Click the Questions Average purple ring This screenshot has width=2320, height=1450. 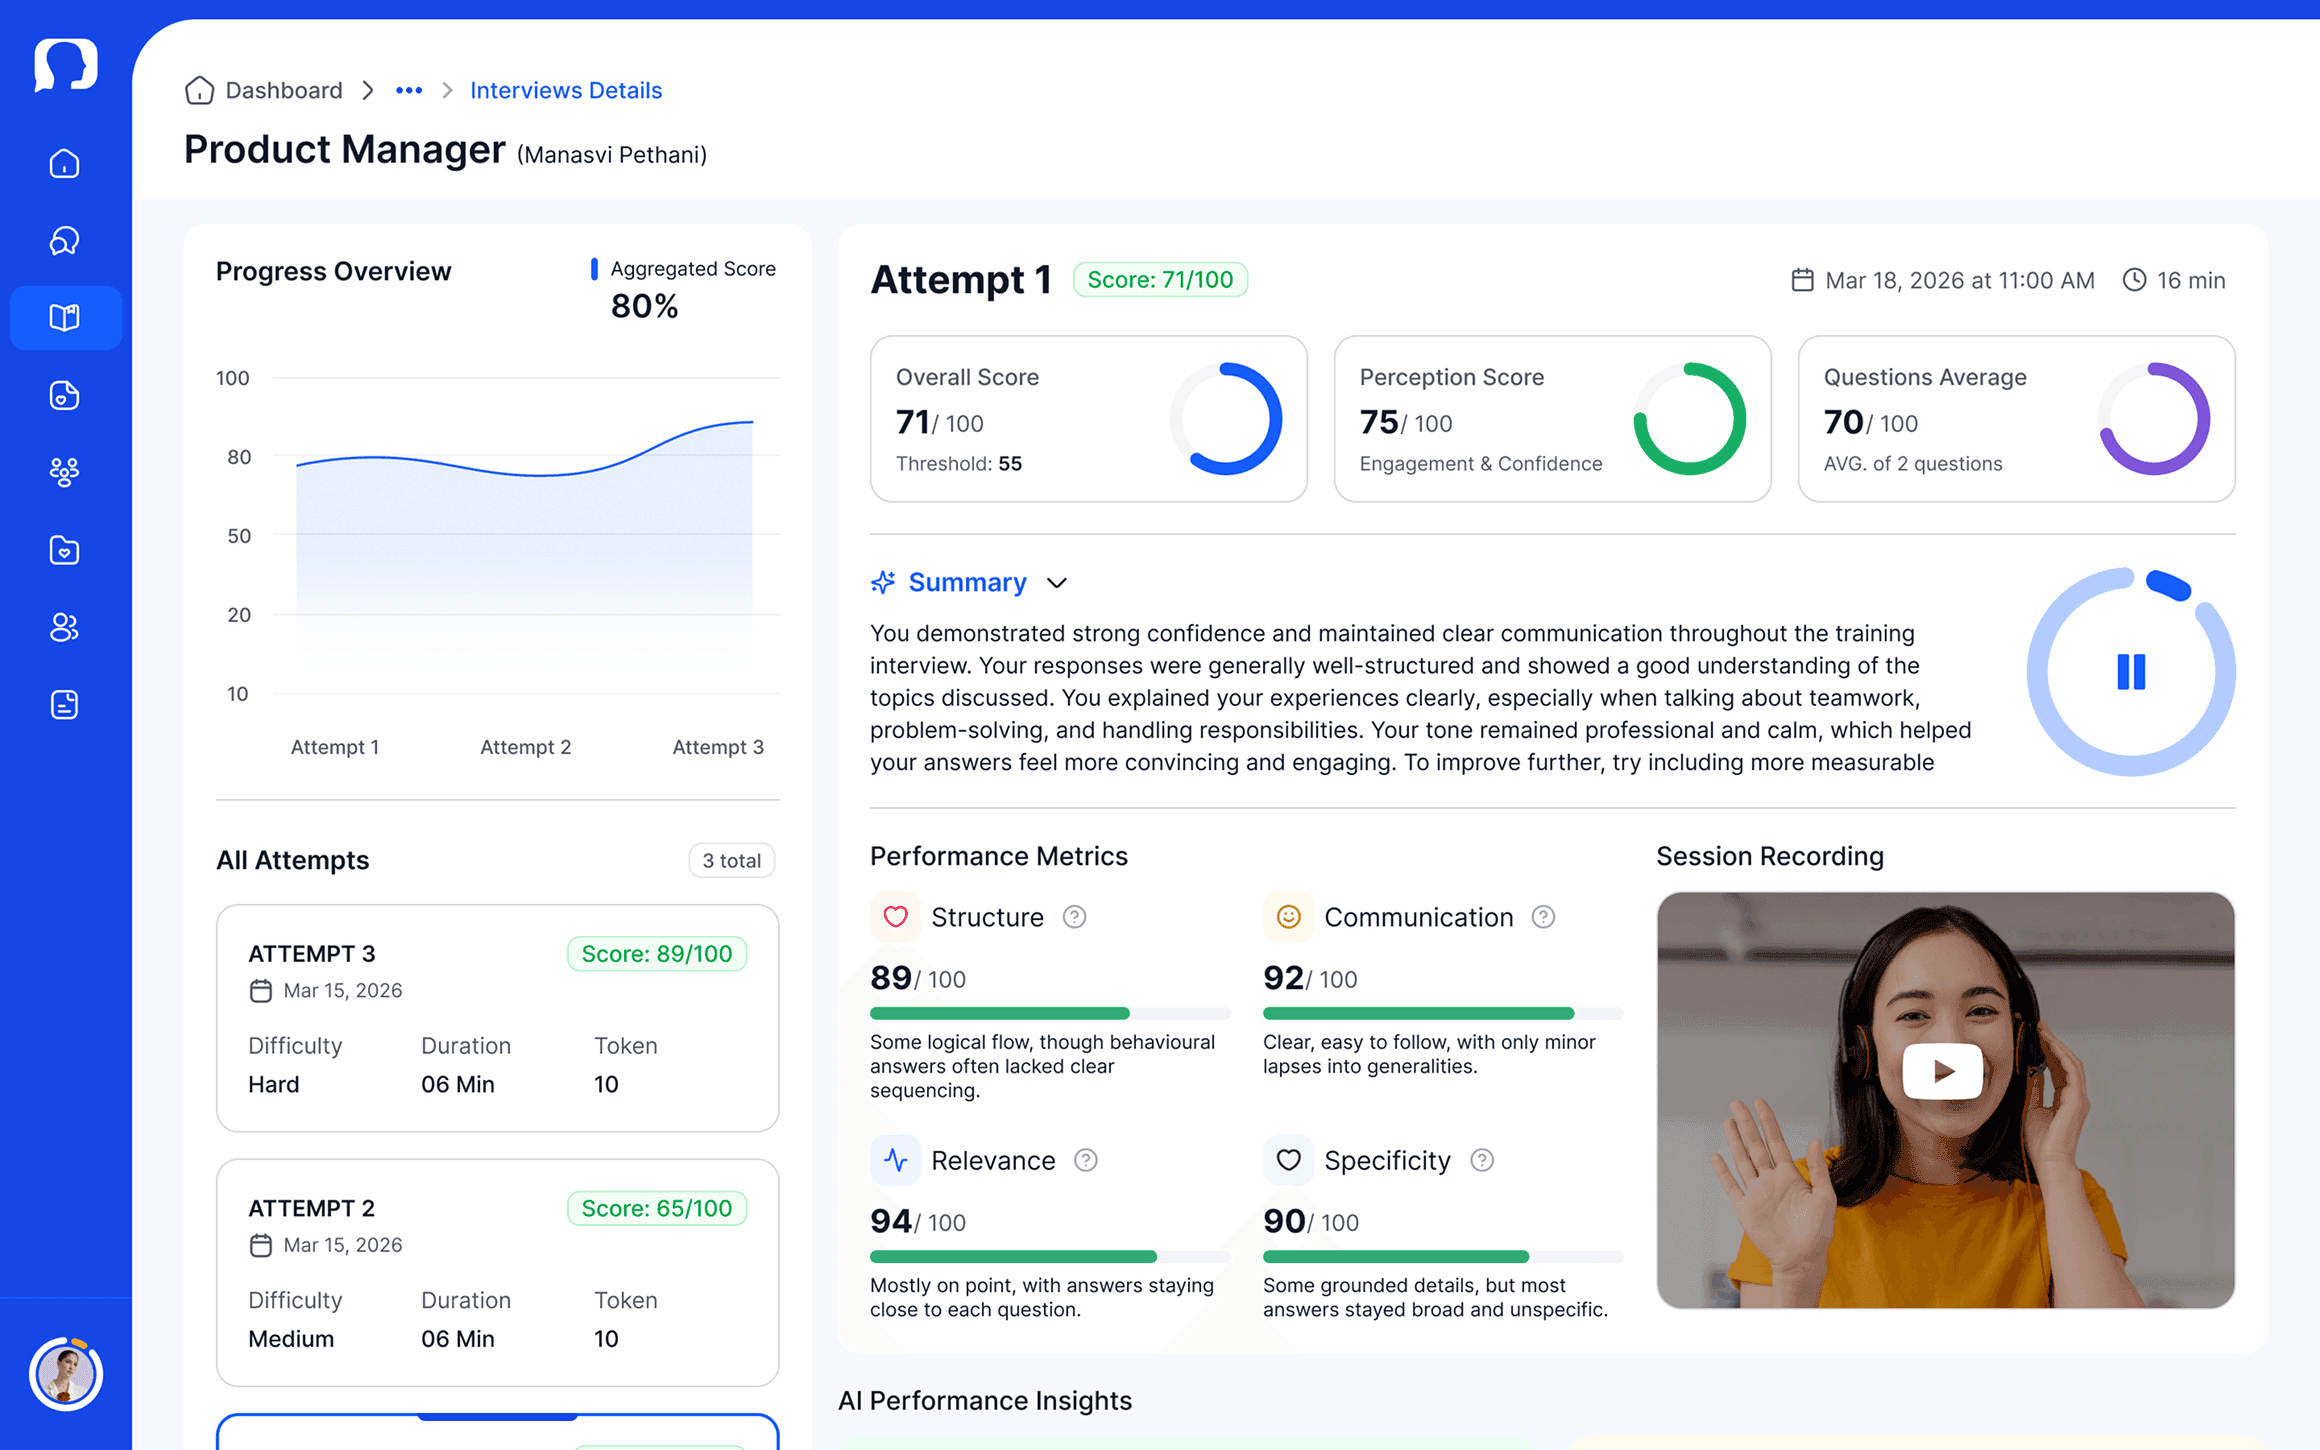point(2154,419)
